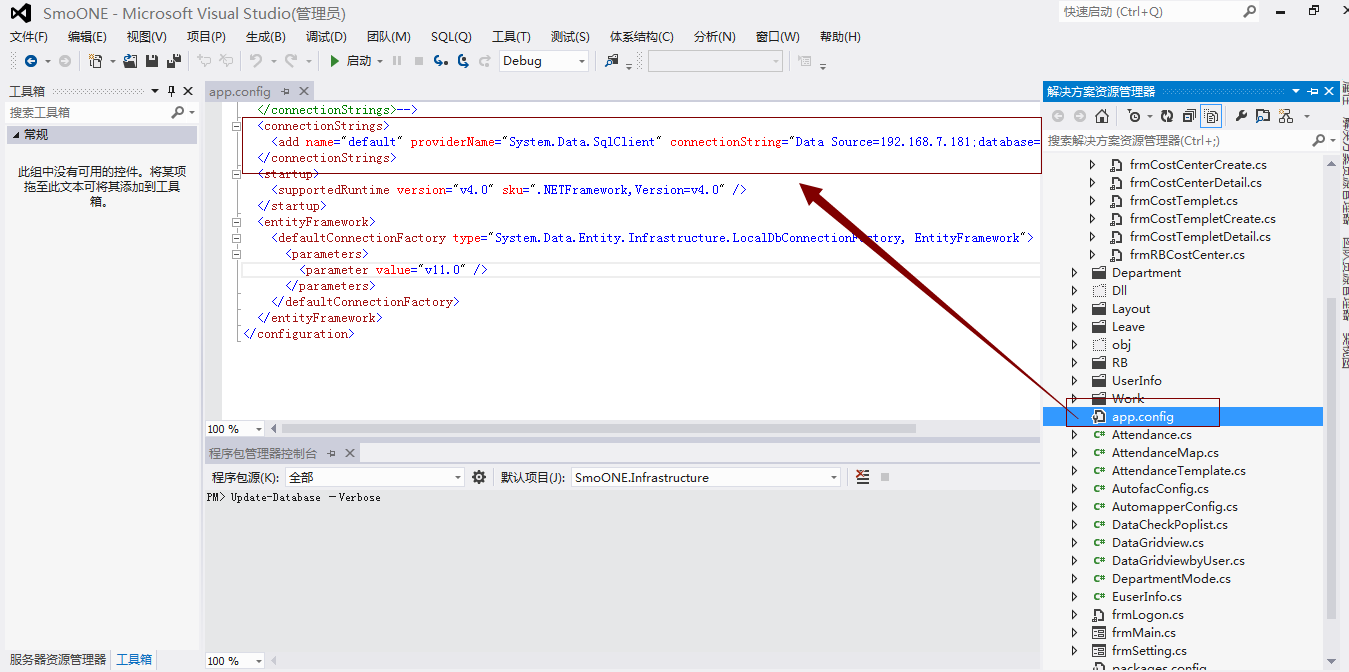Screen dimensions: 1349x672
Task: Switch to the 服务器资源管理器 tab
Action: tap(58, 660)
